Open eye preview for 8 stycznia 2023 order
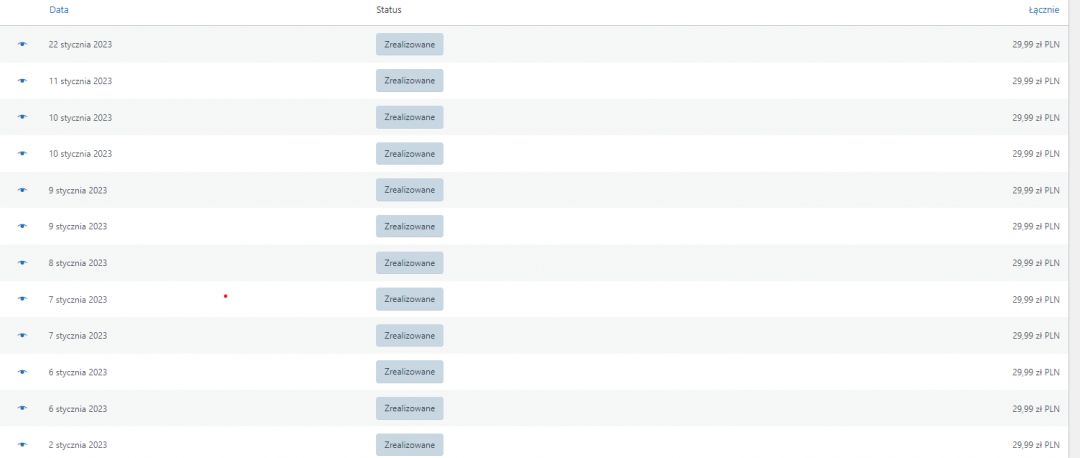Viewport: 1080px width, 458px height. [22, 263]
